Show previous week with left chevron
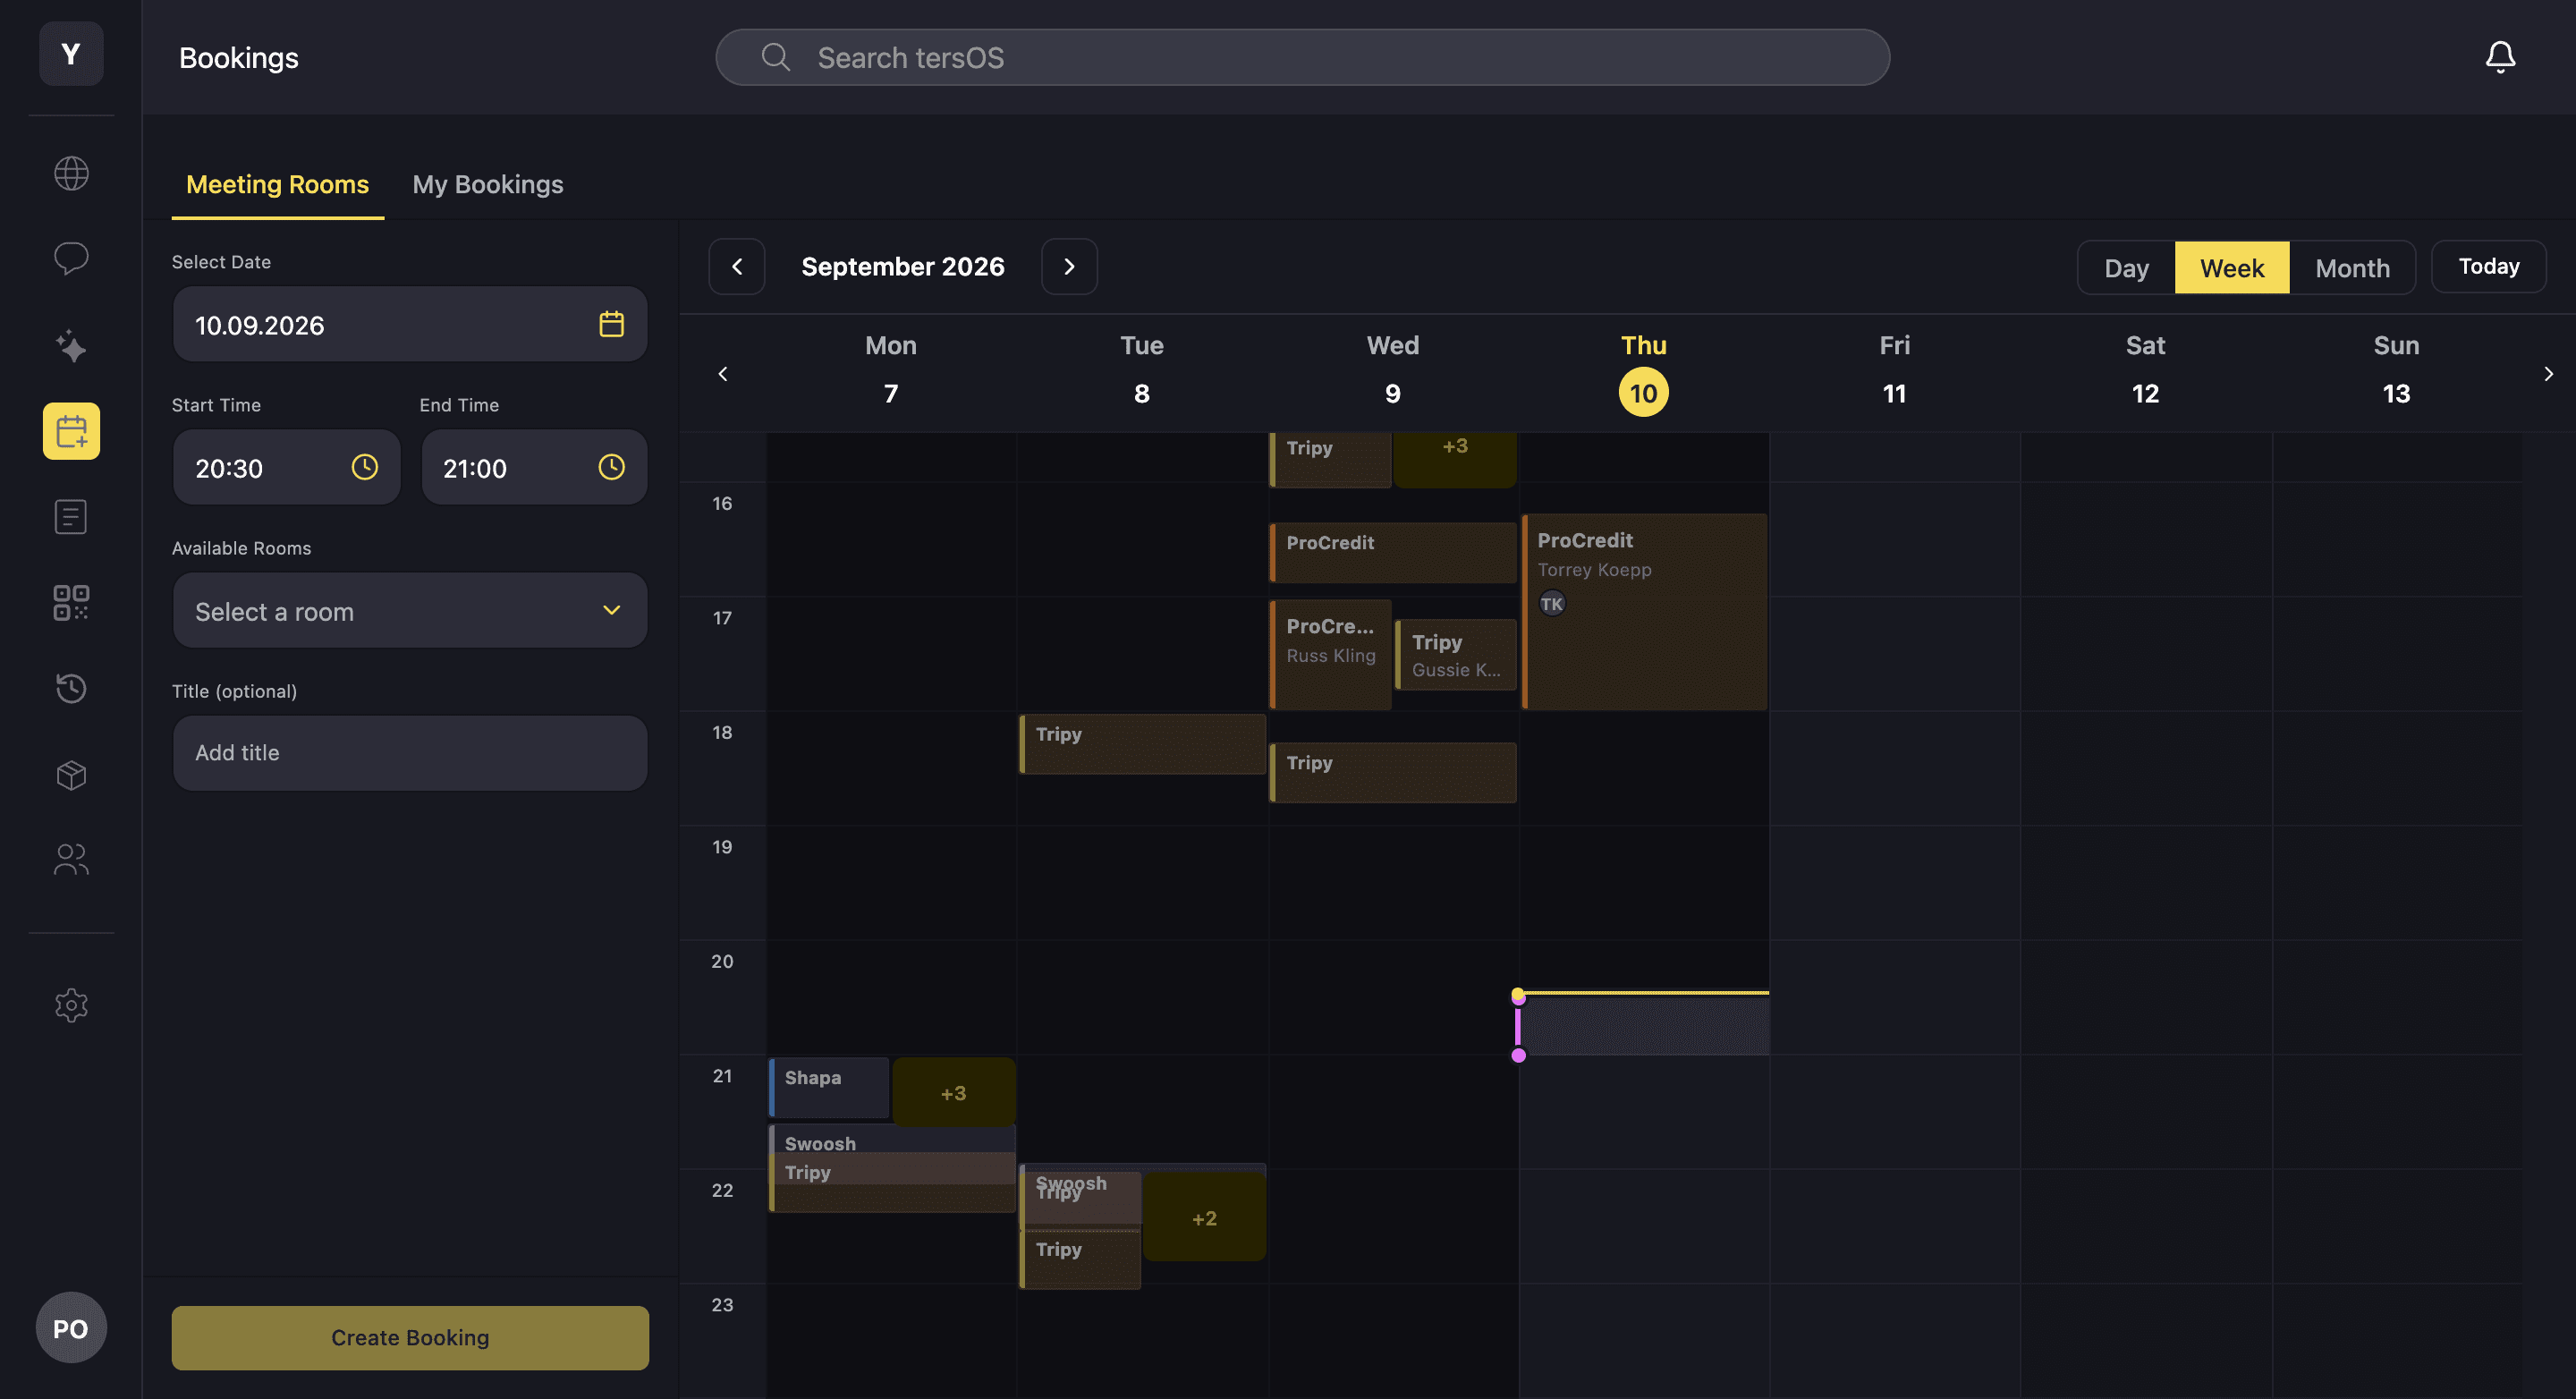 coord(723,373)
